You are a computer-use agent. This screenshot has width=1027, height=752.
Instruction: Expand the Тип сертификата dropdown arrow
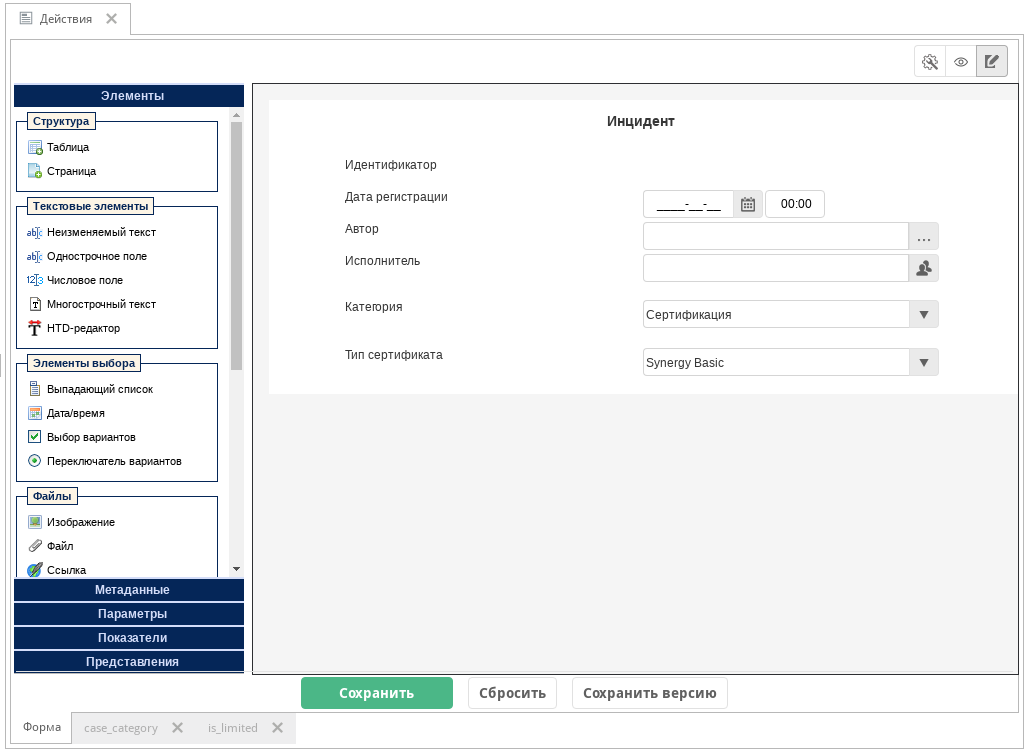(x=924, y=362)
